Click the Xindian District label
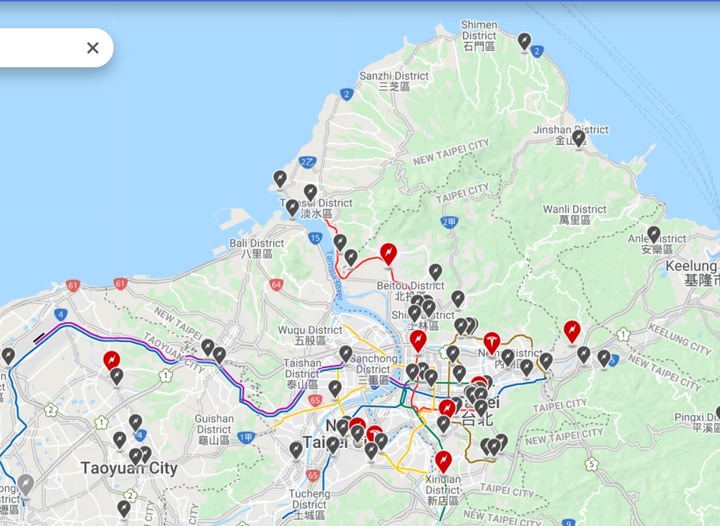 pyautogui.click(x=443, y=490)
